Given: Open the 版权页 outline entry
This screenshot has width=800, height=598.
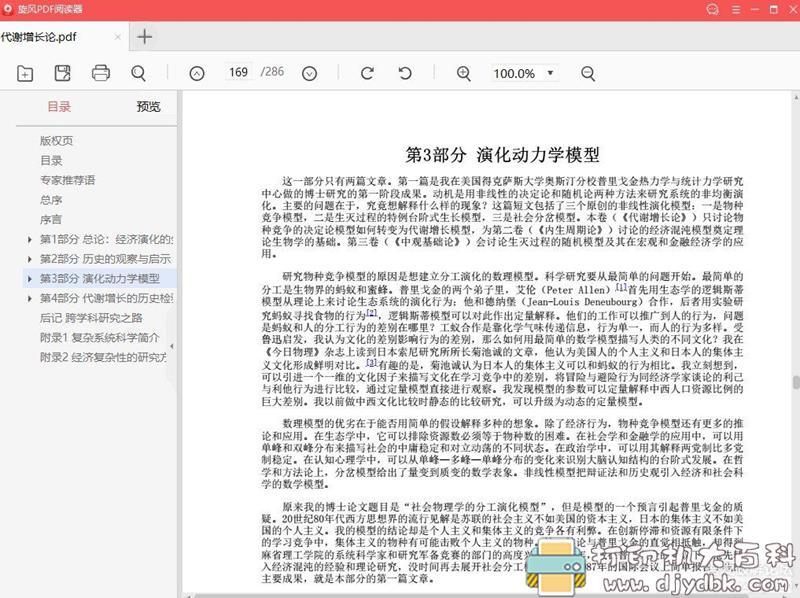Looking at the screenshot, I should coord(57,141).
